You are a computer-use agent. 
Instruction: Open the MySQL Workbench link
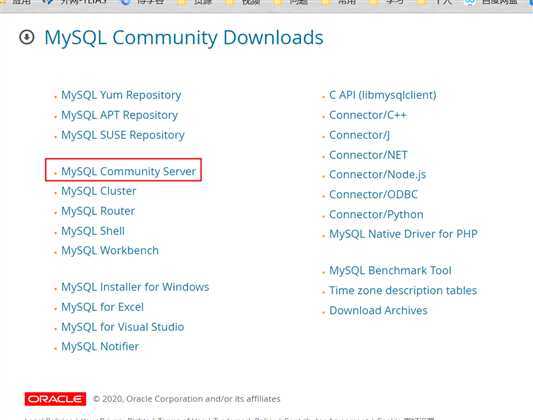click(110, 251)
